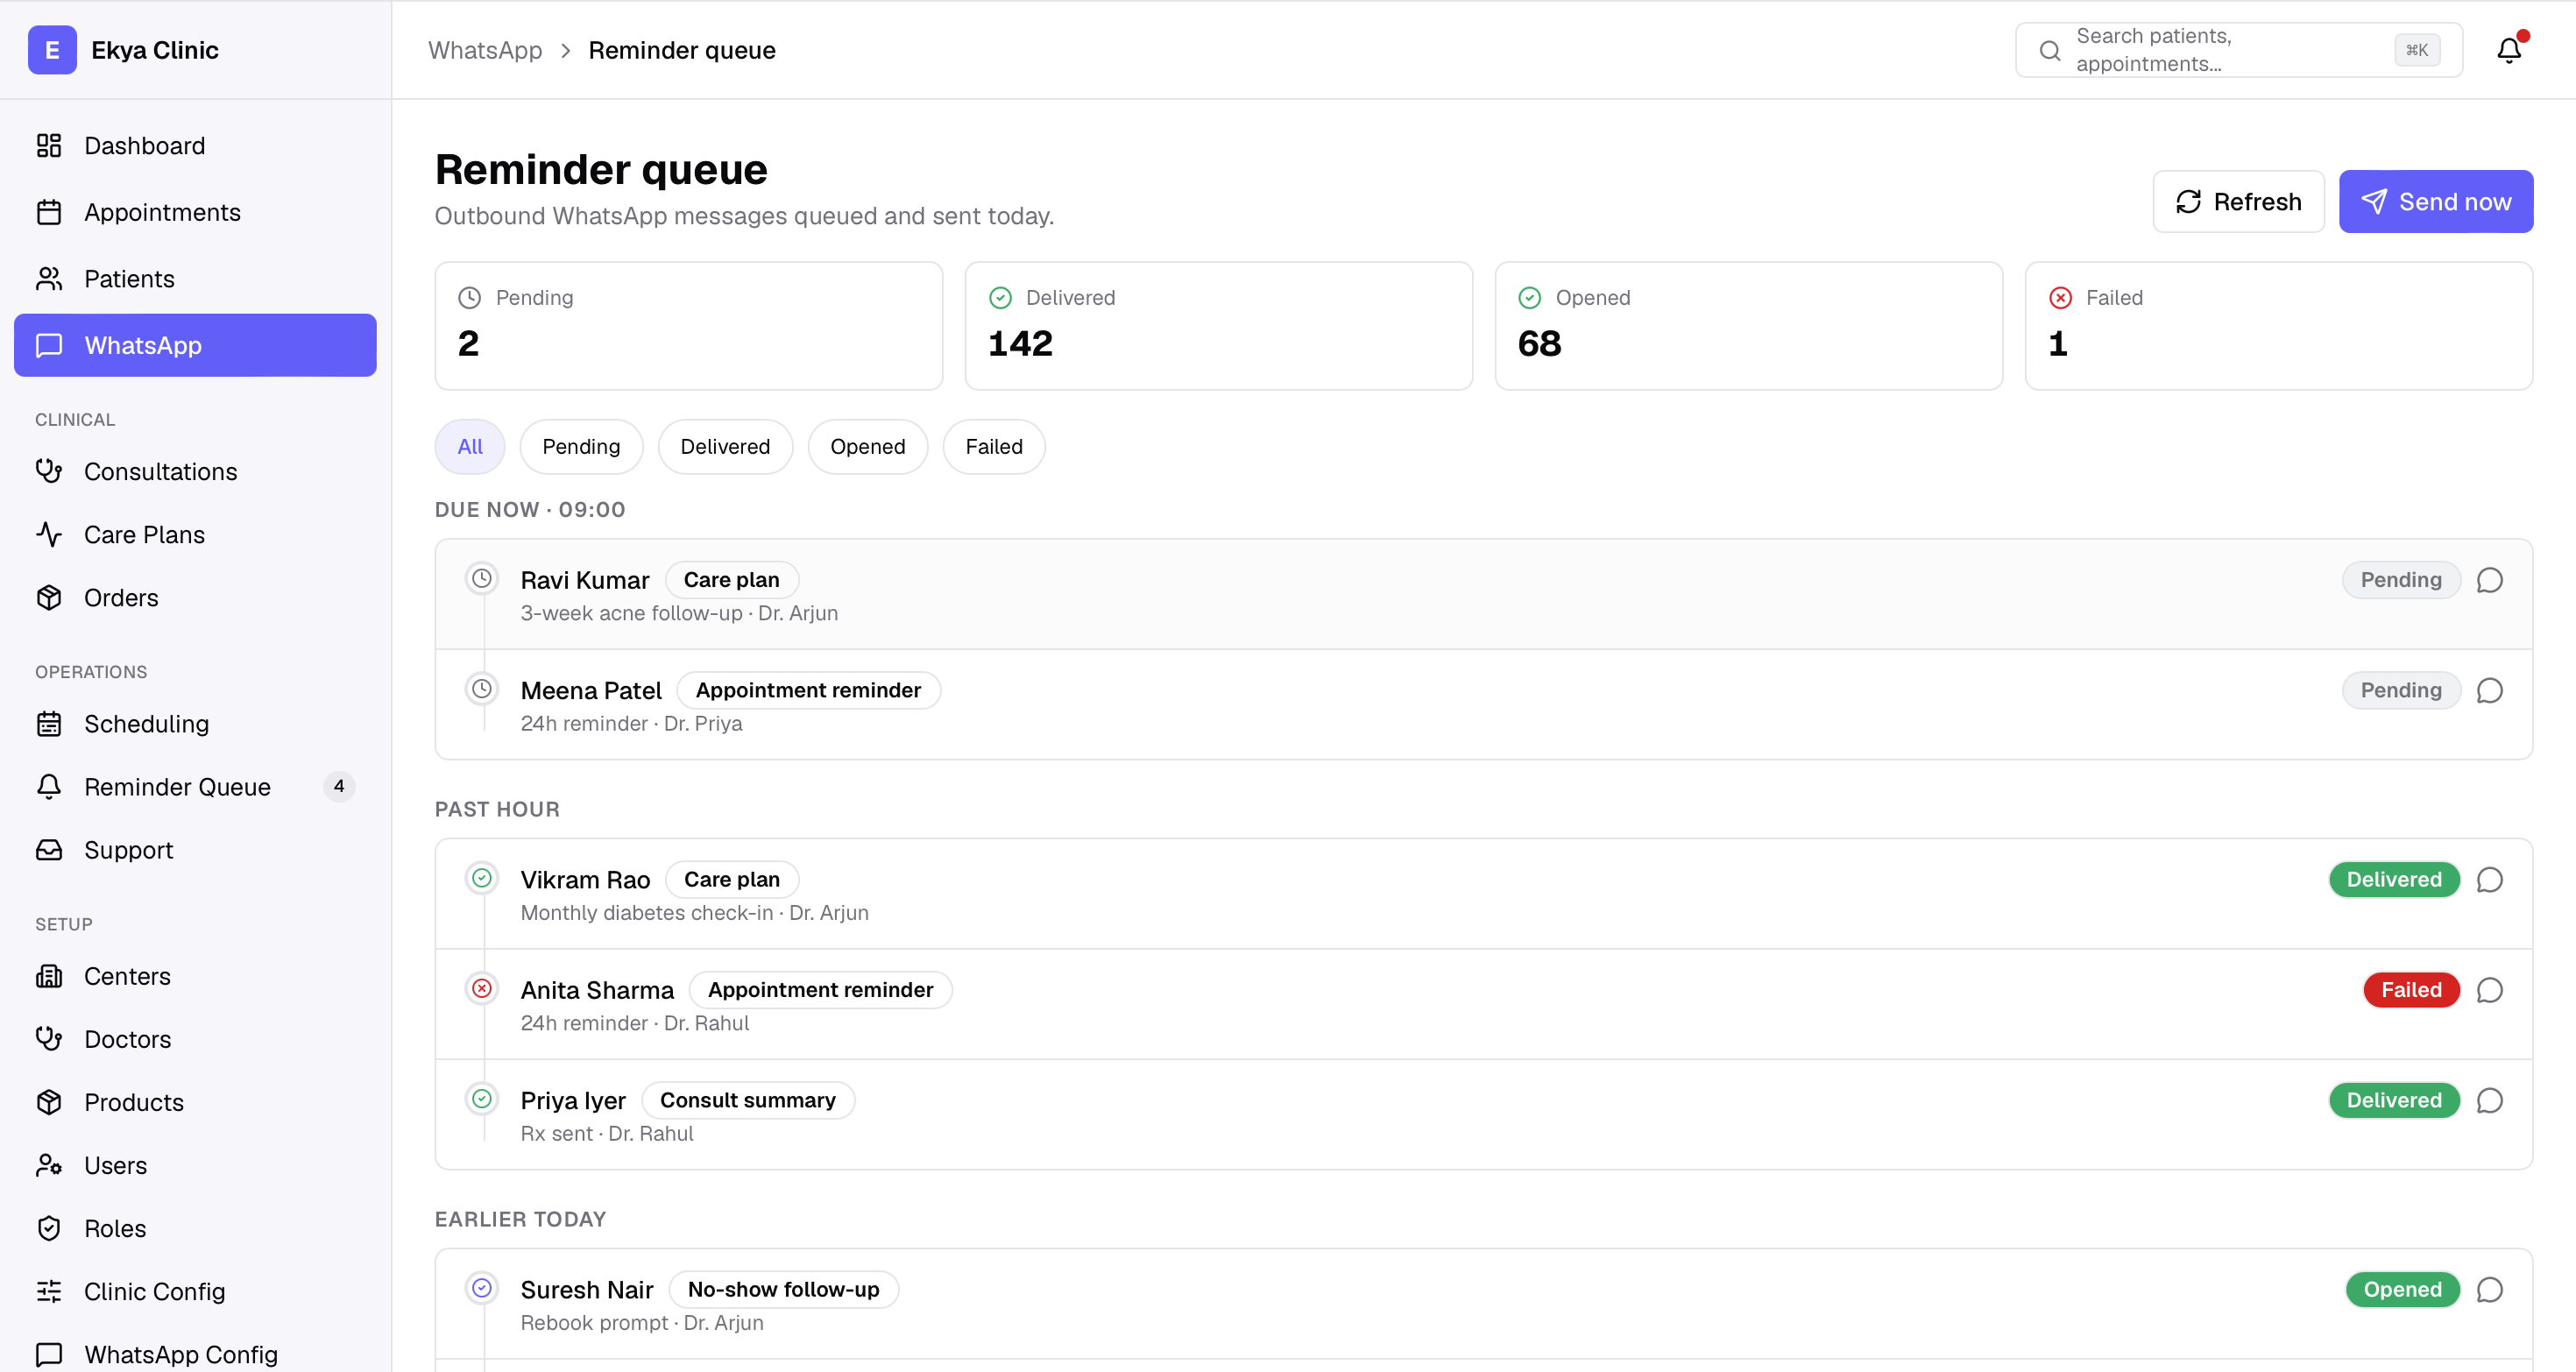Open Appointments via its calendar icon
Screen dimensions: 2576x1372
tap(50, 211)
